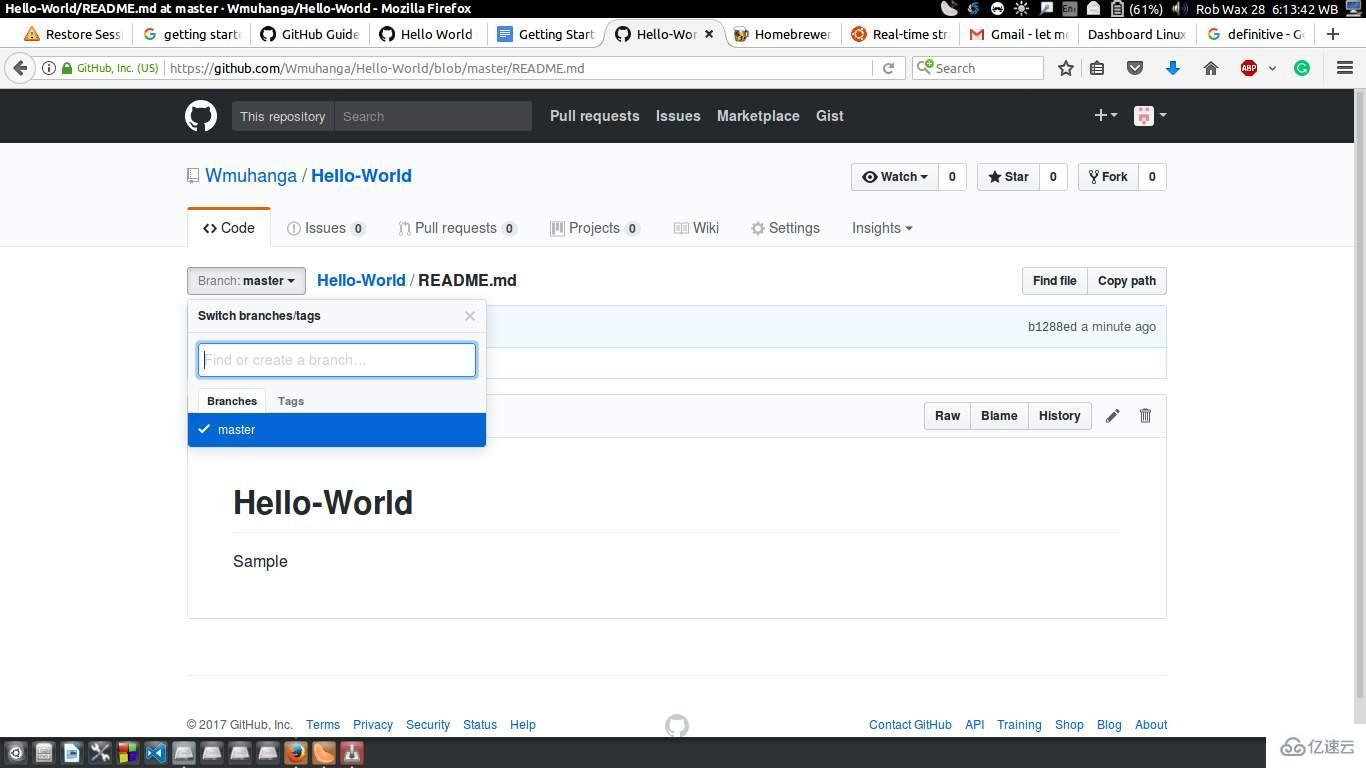Open the Wmuhanga user link
Image resolution: width=1366 pixels, height=768 pixels.
pyautogui.click(x=251, y=176)
